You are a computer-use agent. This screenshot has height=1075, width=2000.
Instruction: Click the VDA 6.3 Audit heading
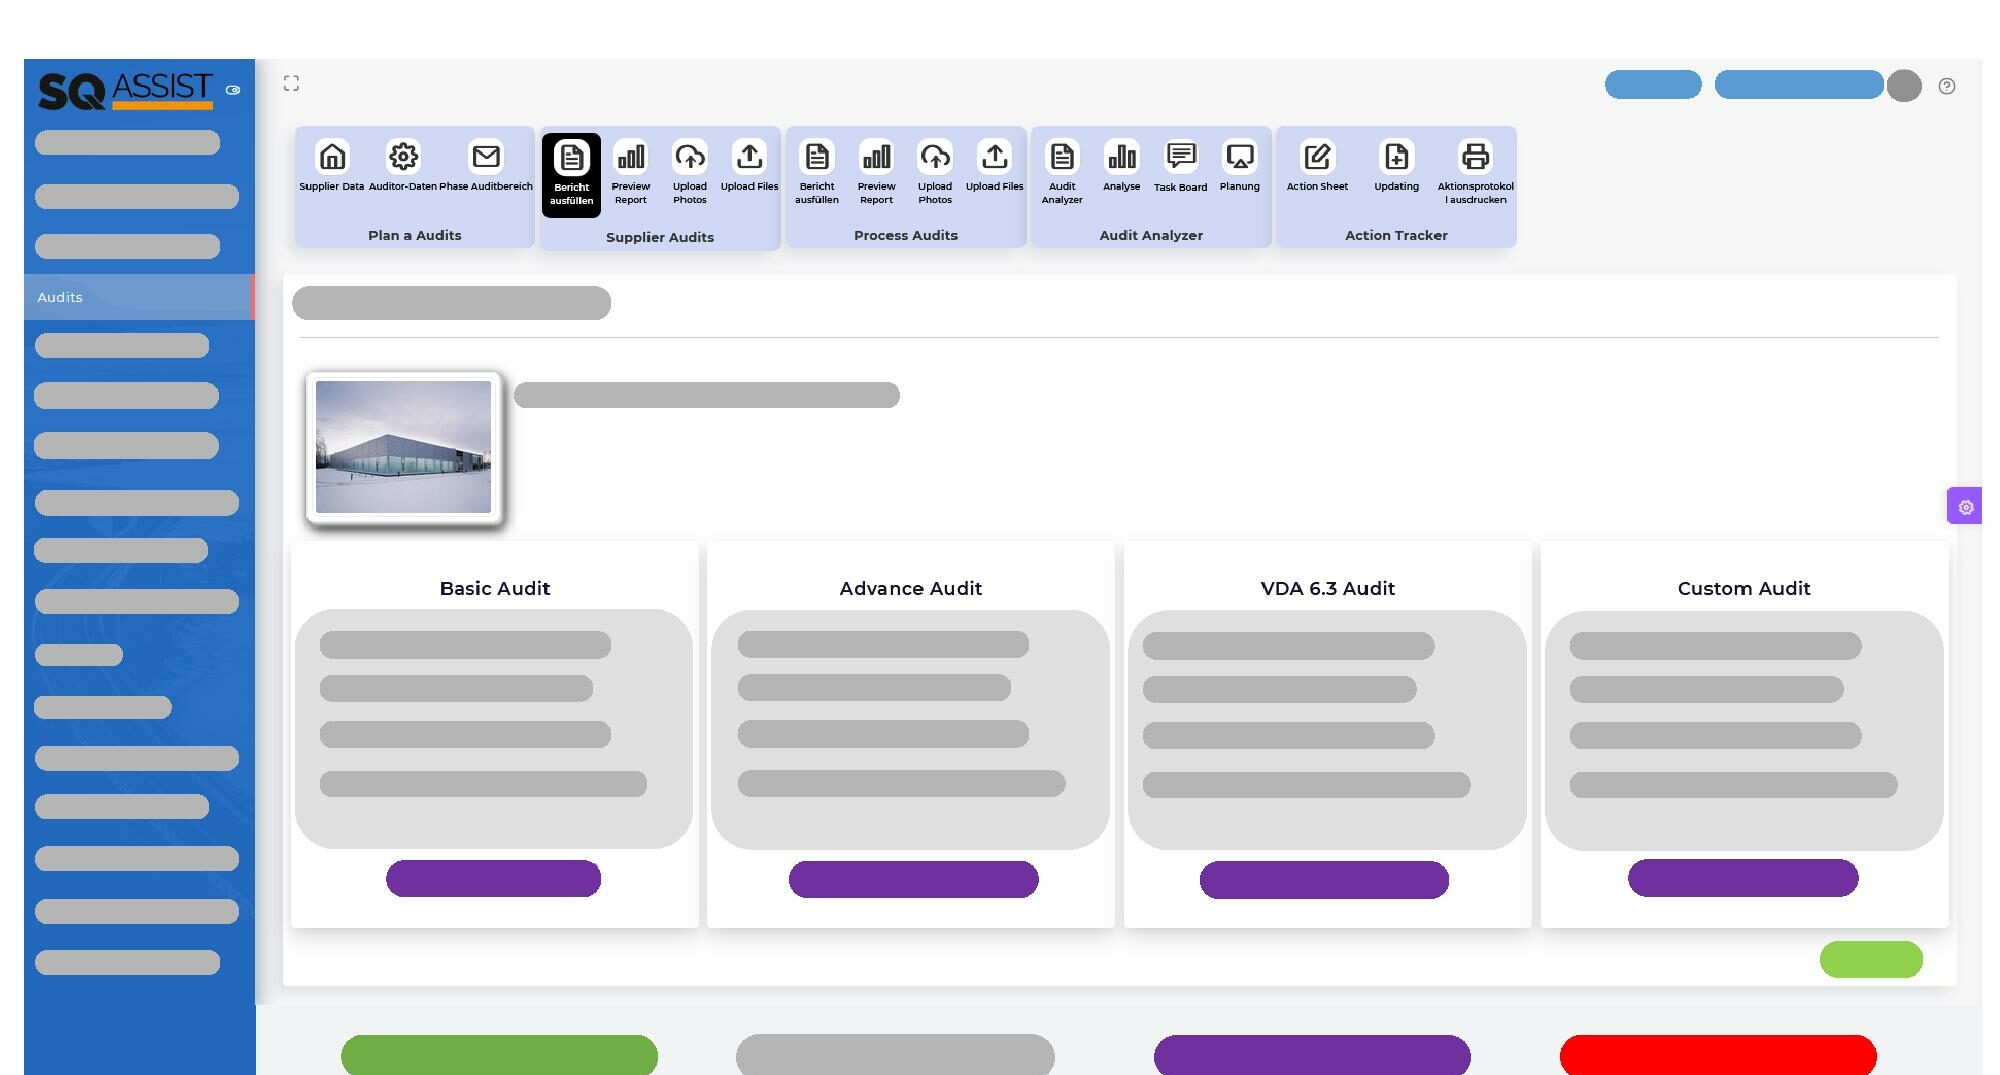1327,588
